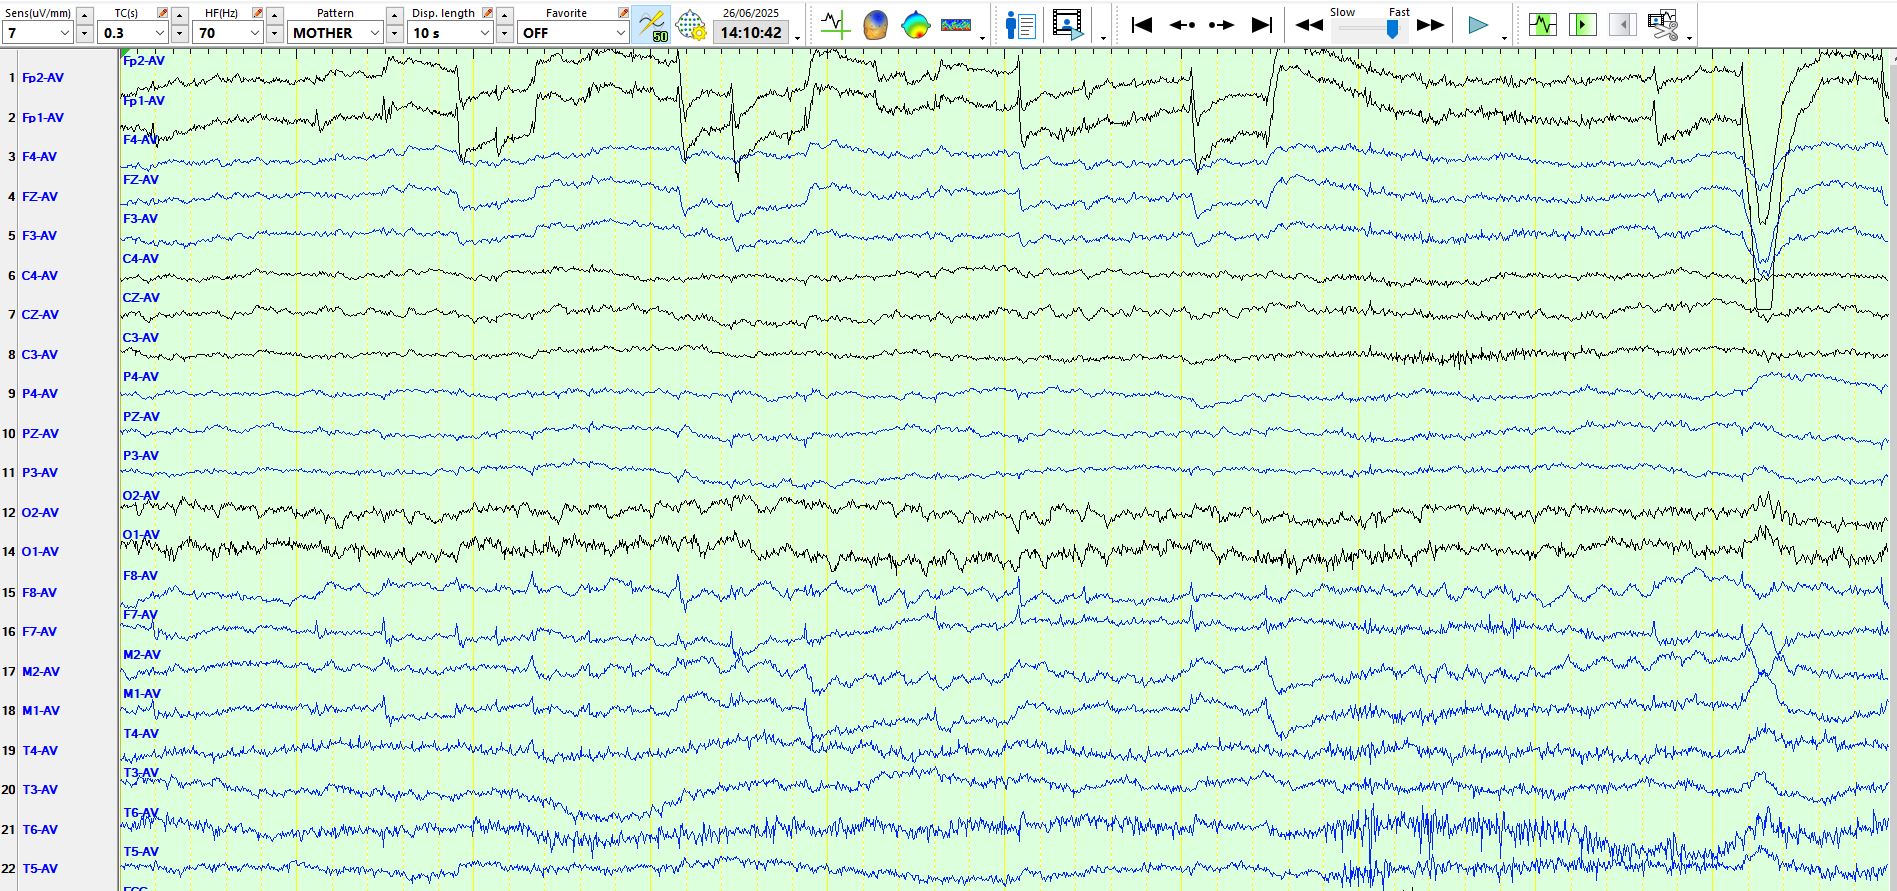Jump to the start of the recording

click(x=1141, y=25)
